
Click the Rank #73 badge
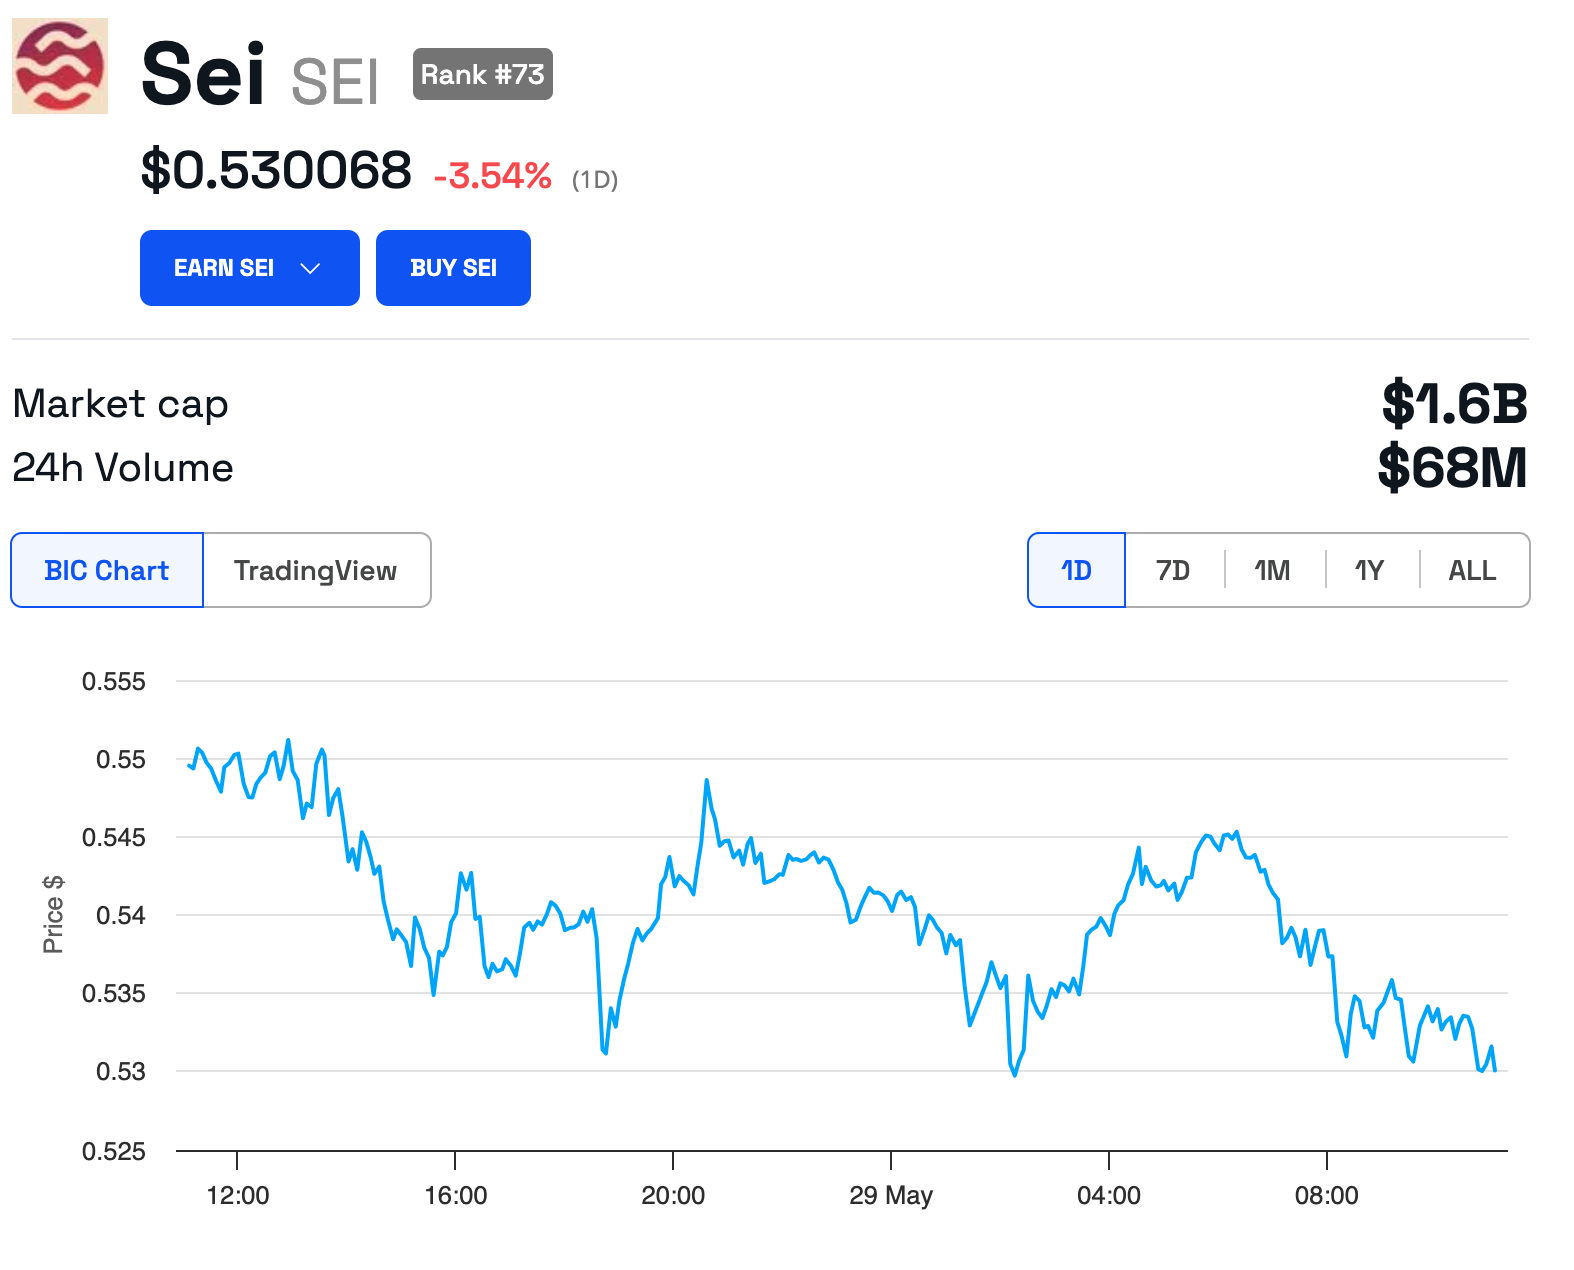pos(482,75)
